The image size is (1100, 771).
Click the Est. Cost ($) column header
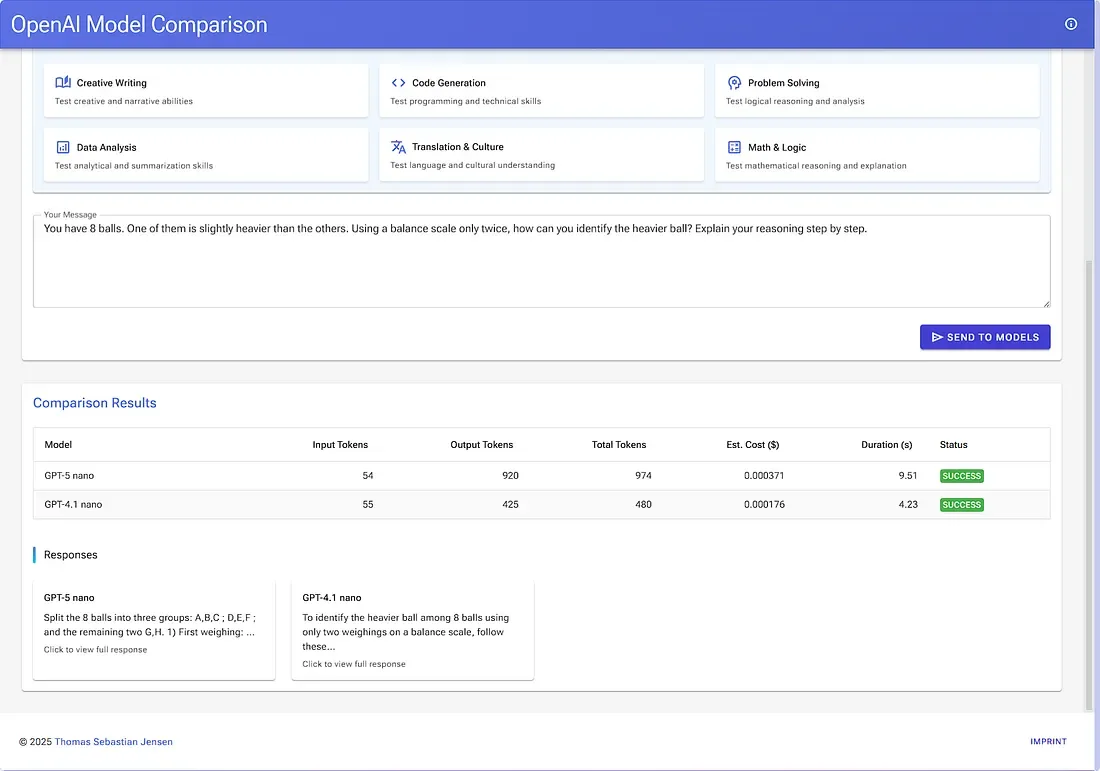(x=752, y=445)
